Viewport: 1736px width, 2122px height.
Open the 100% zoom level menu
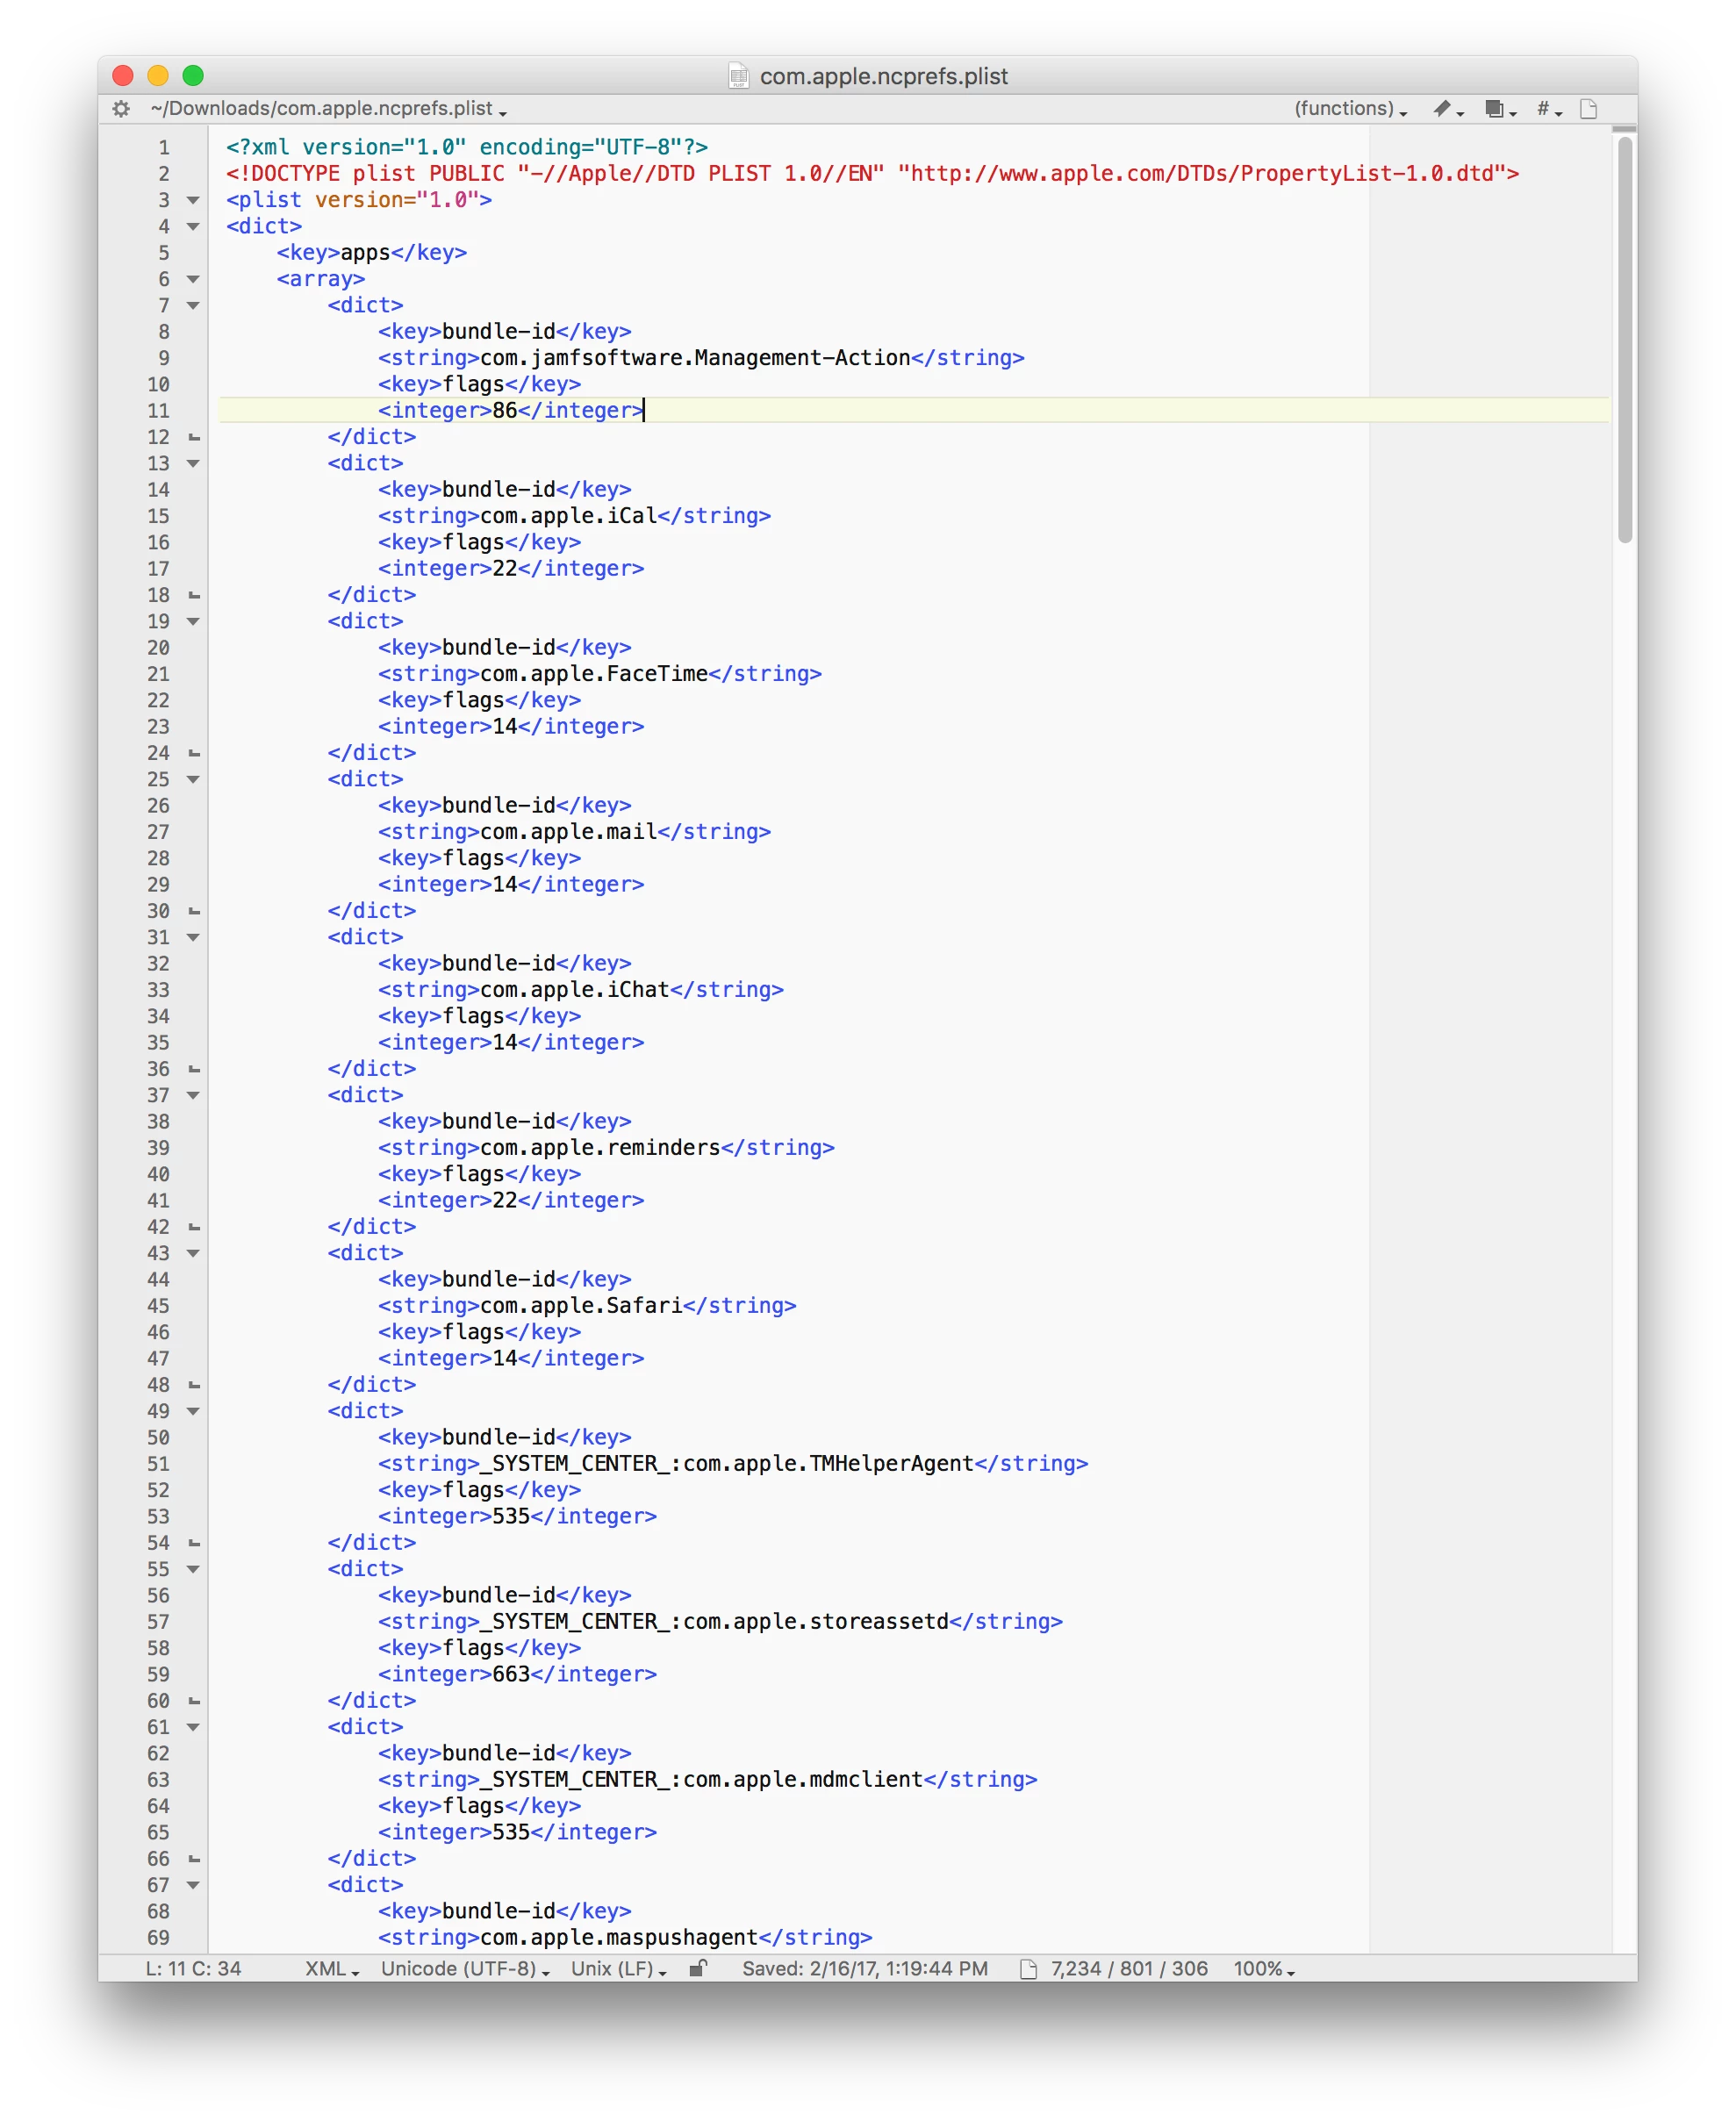click(x=1263, y=1968)
